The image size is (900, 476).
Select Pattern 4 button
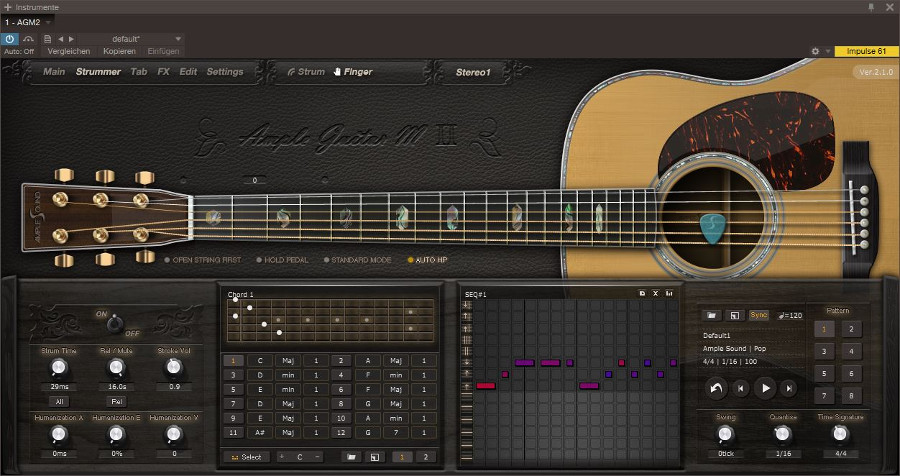click(x=852, y=351)
